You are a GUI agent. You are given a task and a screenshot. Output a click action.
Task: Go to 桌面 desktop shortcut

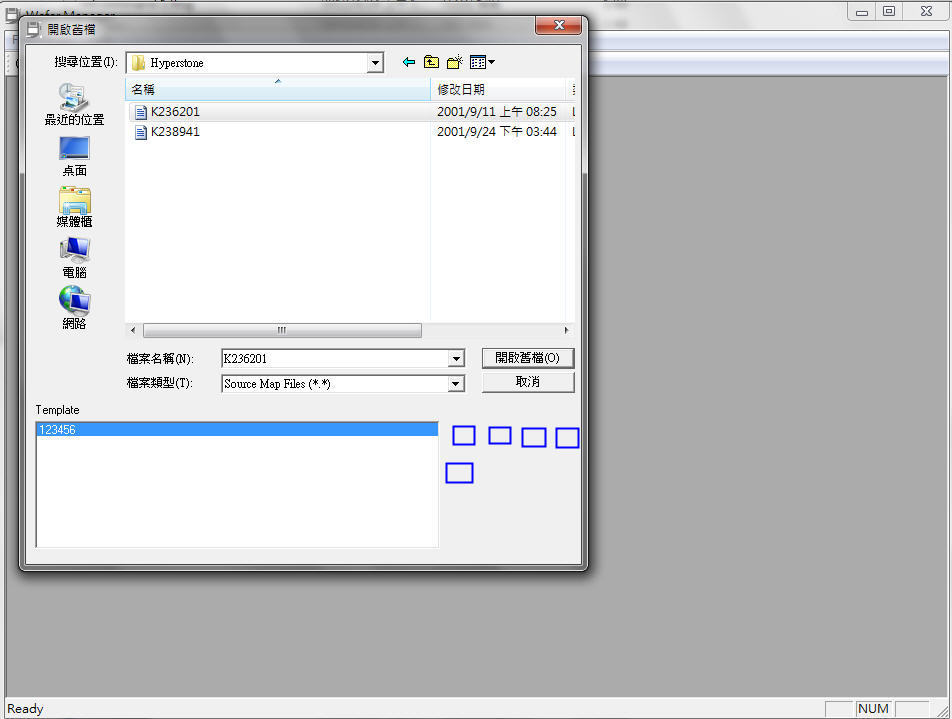(x=75, y=157)
